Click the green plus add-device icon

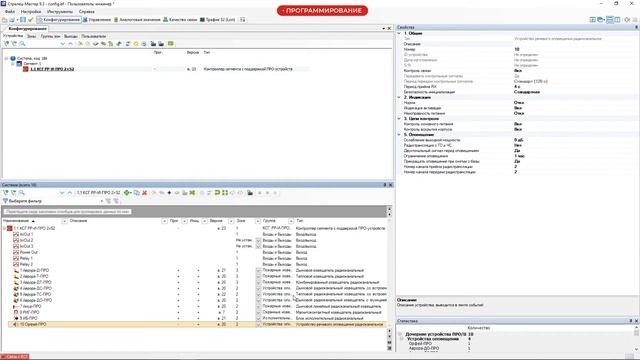127,193
